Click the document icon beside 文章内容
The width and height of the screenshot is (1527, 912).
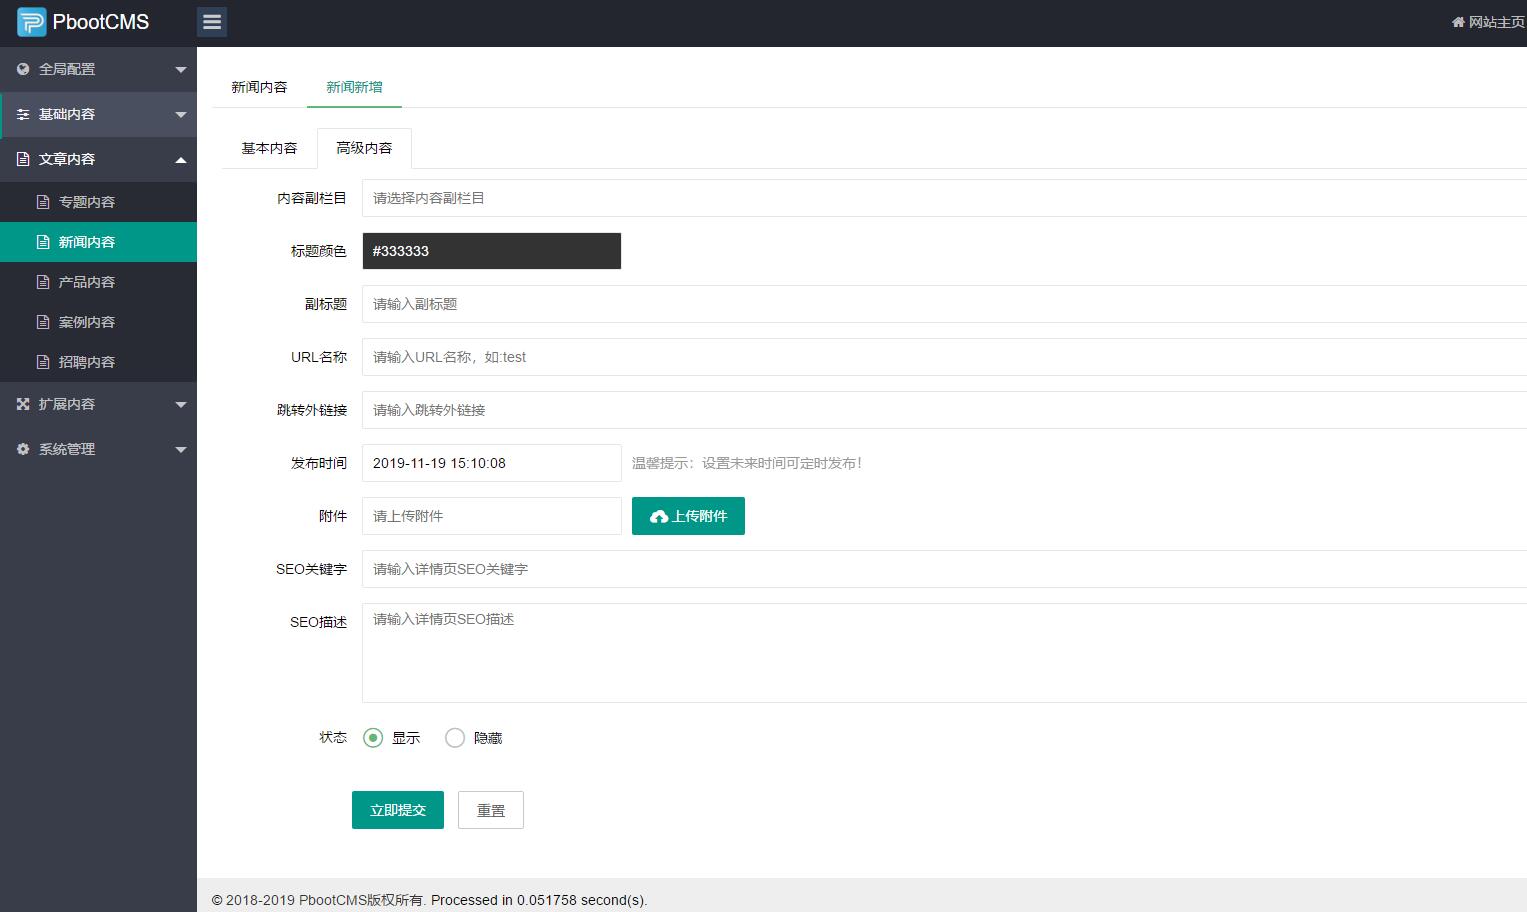(23, 159)
